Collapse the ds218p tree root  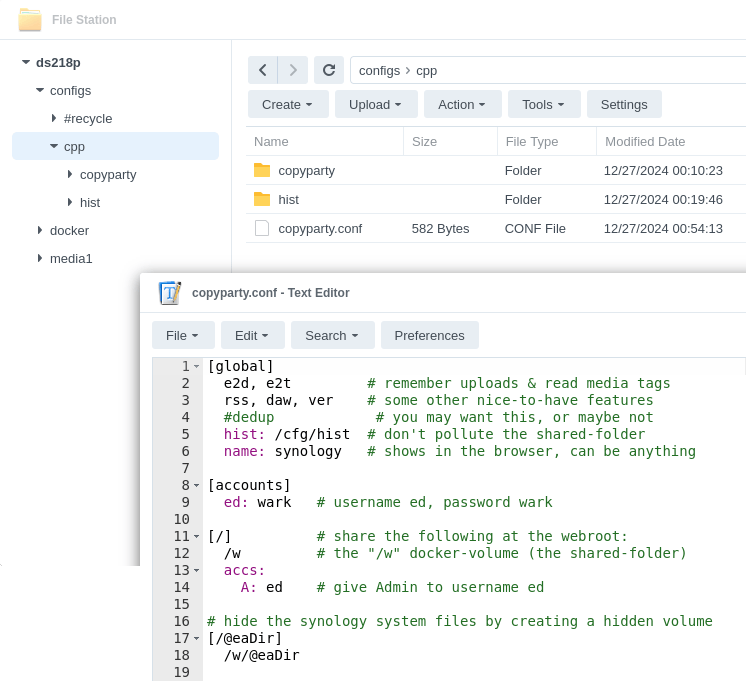click(26, 62)
